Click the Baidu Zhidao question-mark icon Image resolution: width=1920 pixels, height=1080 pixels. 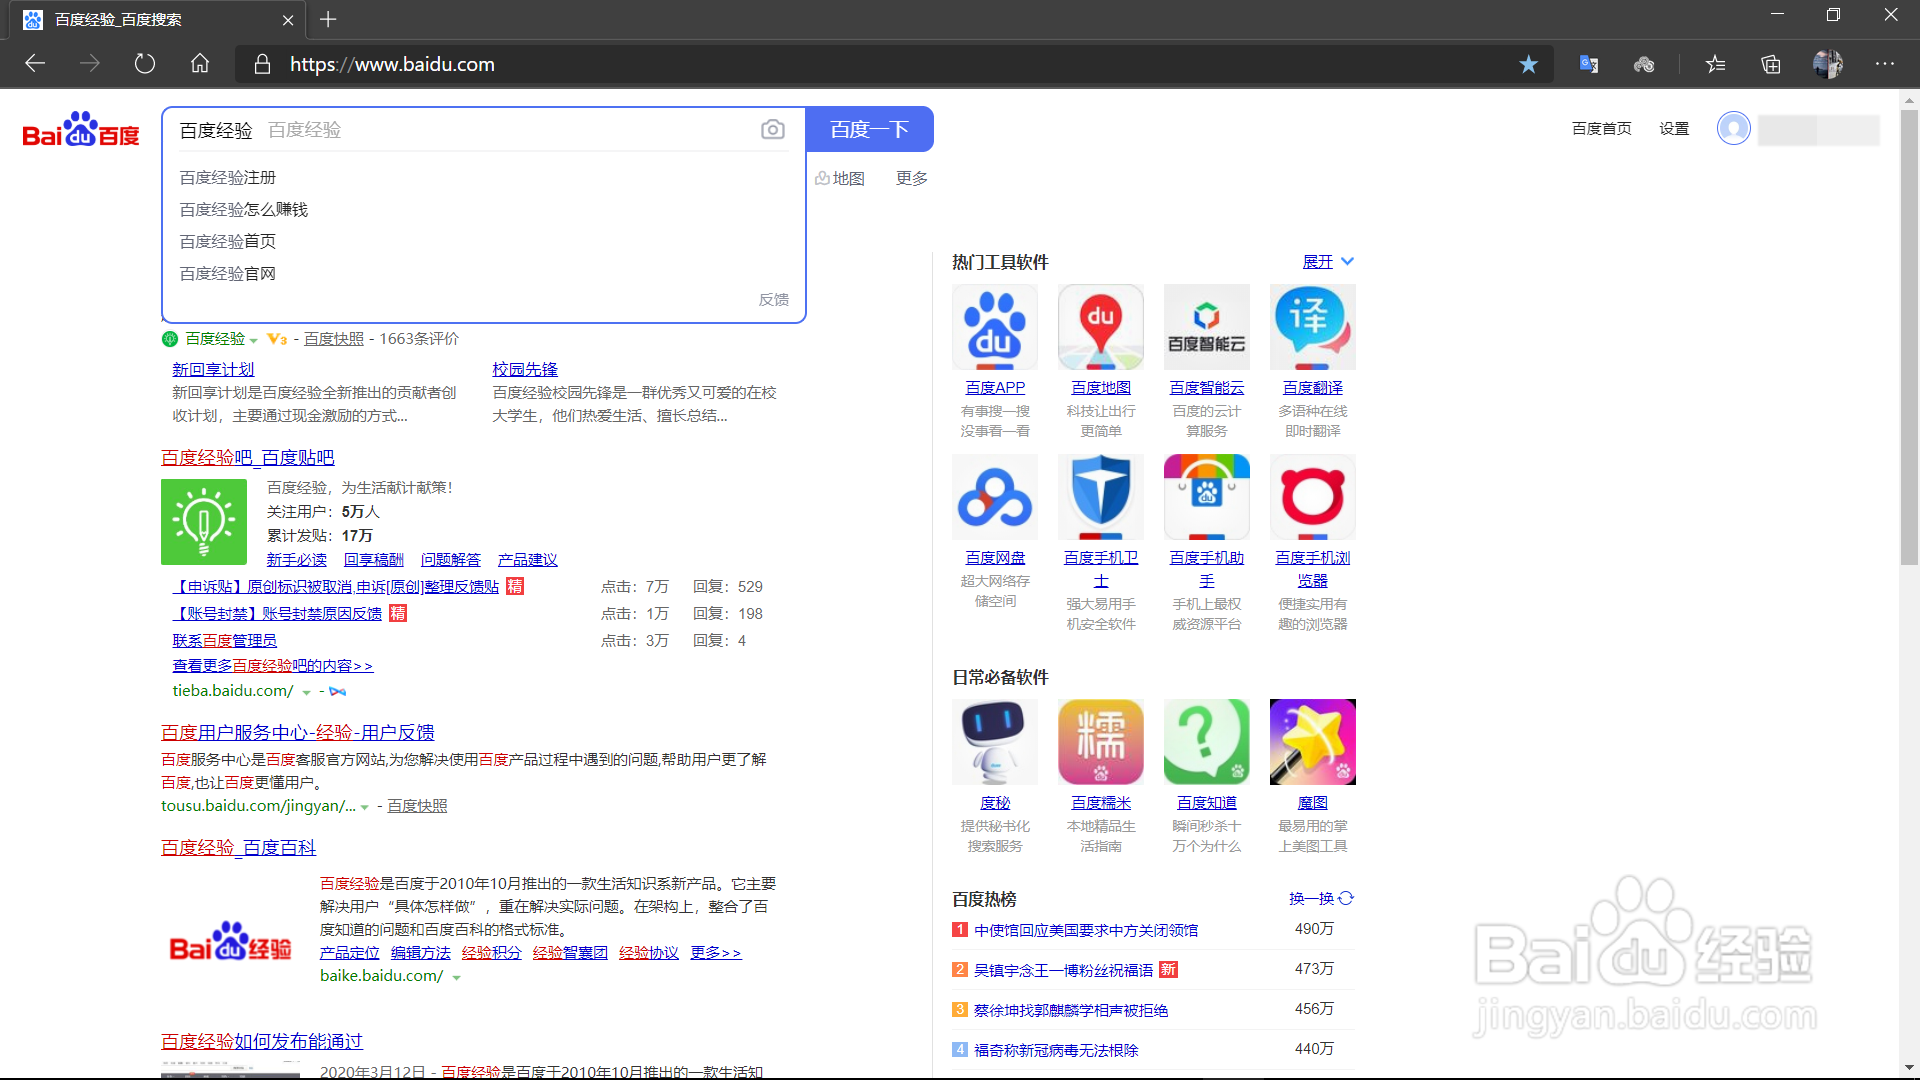[x=1206, y=742]
